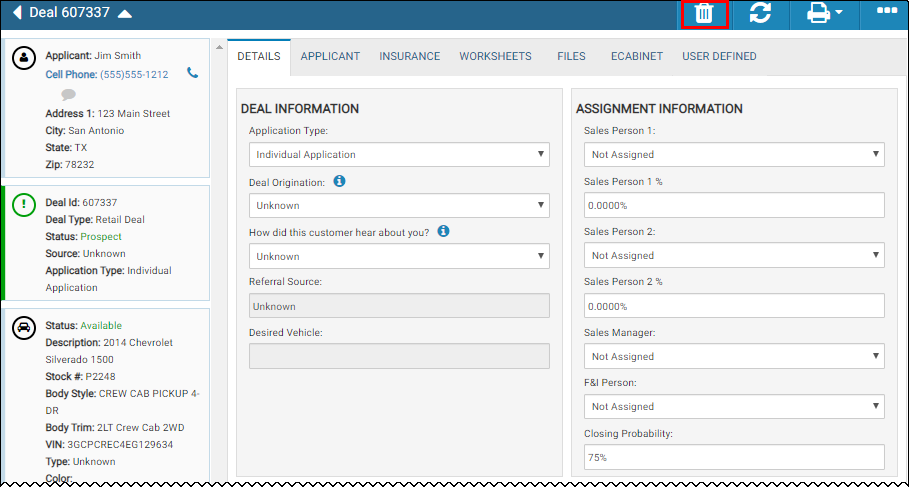Collapse the Deal 607337 header triangle
This screenshot has height=488, width=909.
(x=125, y=13)
